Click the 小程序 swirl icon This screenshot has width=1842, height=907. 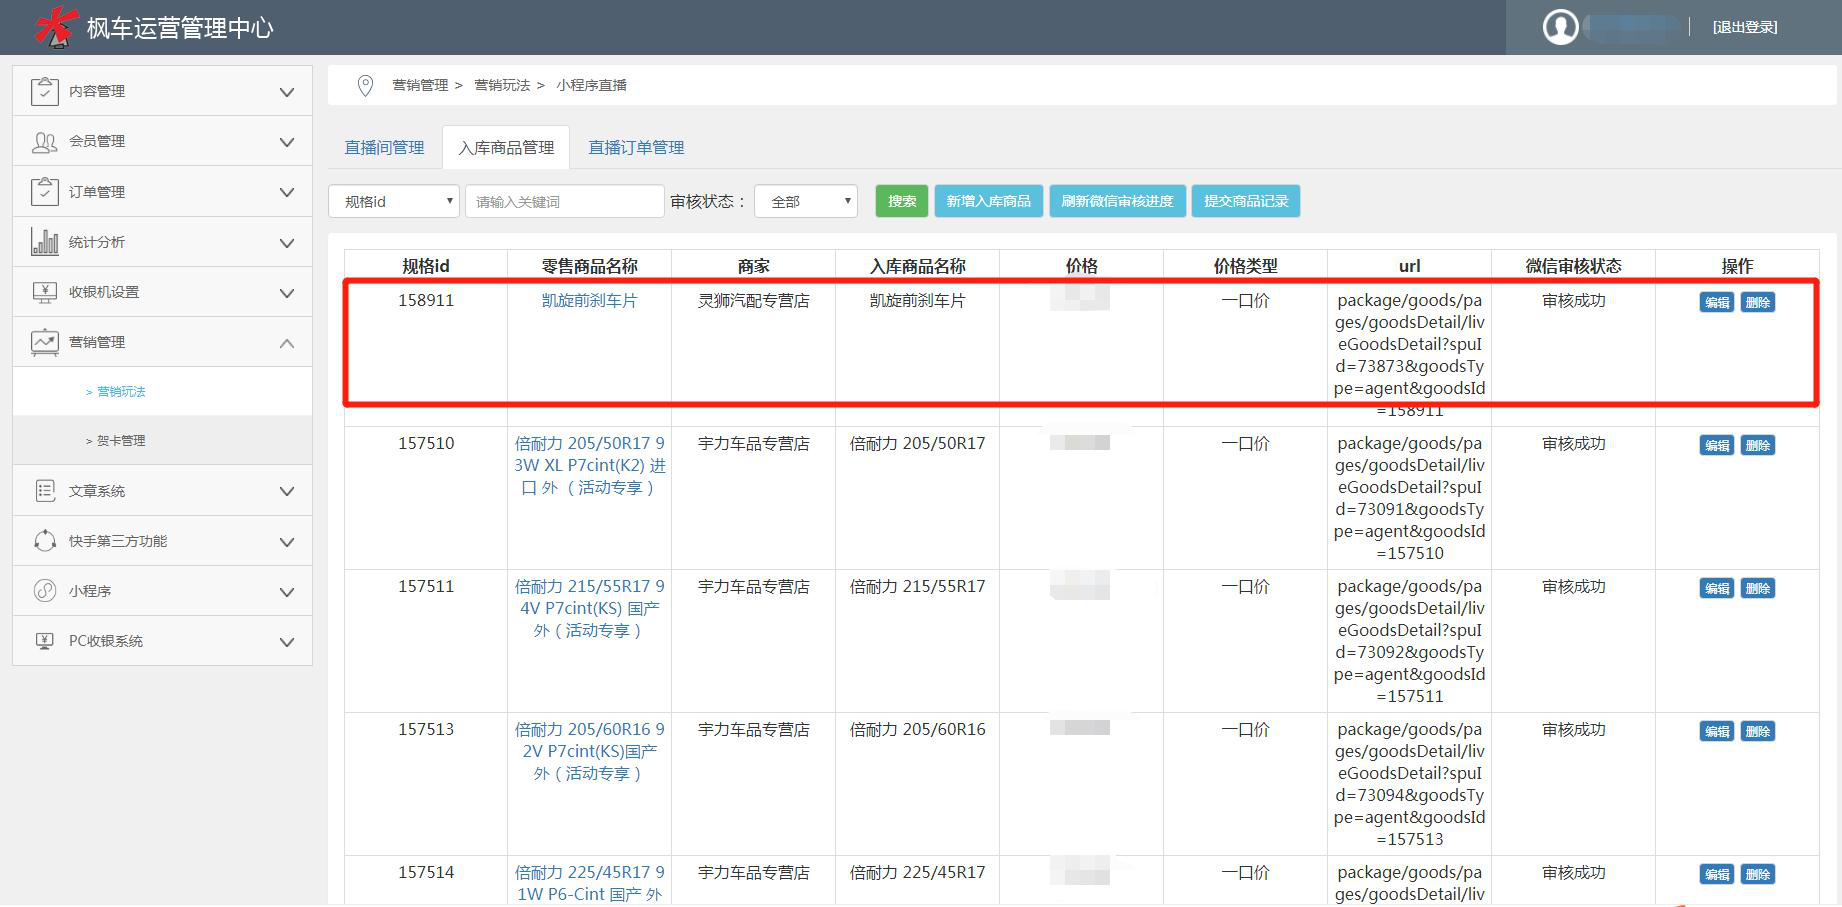[45, 591]
